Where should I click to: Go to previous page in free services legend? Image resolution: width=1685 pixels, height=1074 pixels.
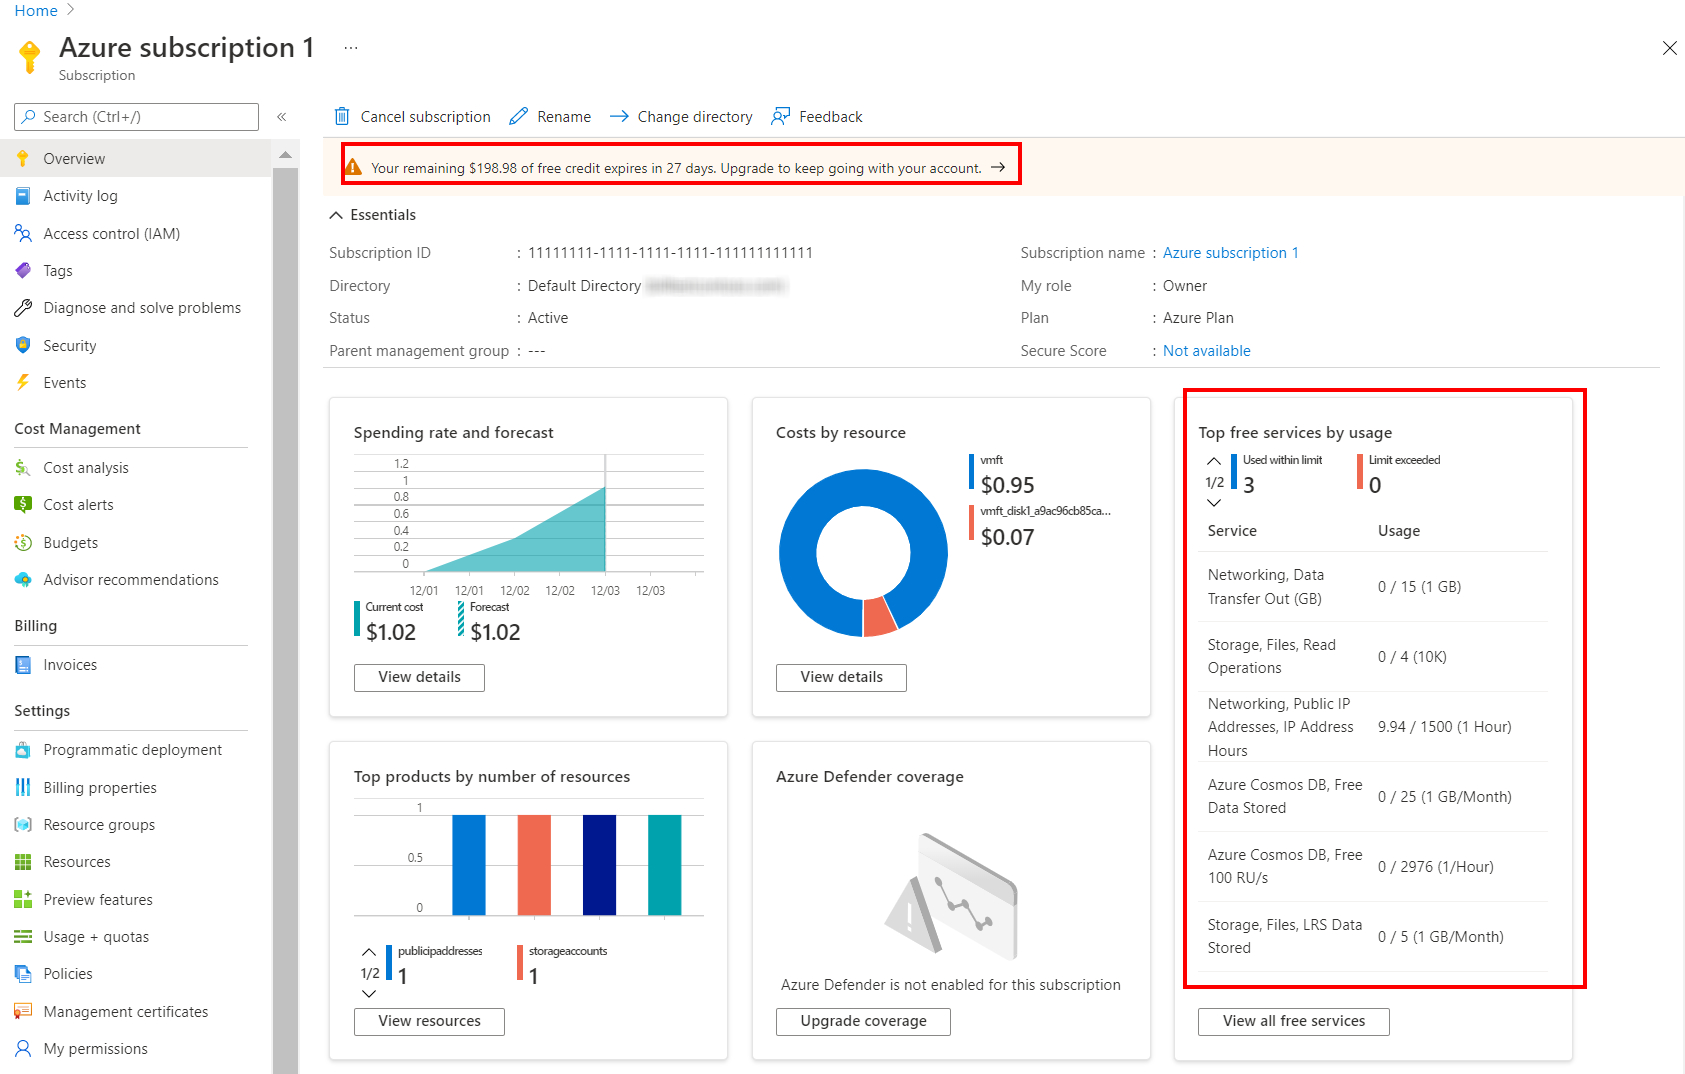pyautogui.click(x=1214, y=461)
